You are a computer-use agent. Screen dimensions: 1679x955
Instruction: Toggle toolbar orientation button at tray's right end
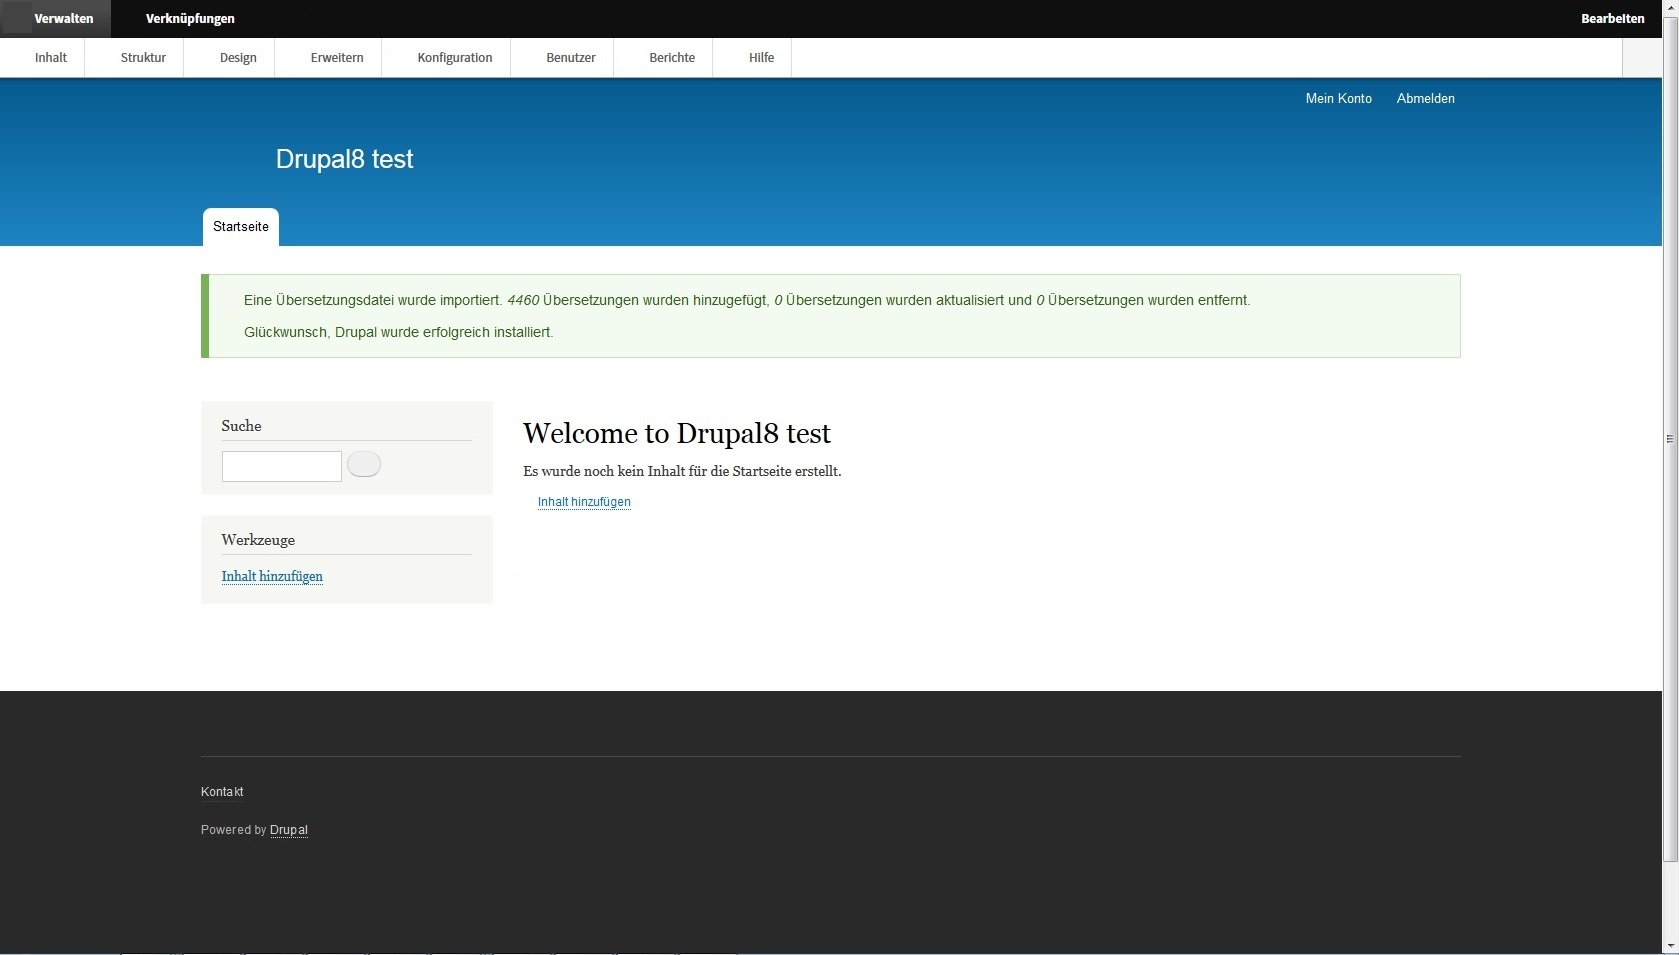pos(1642,58)
